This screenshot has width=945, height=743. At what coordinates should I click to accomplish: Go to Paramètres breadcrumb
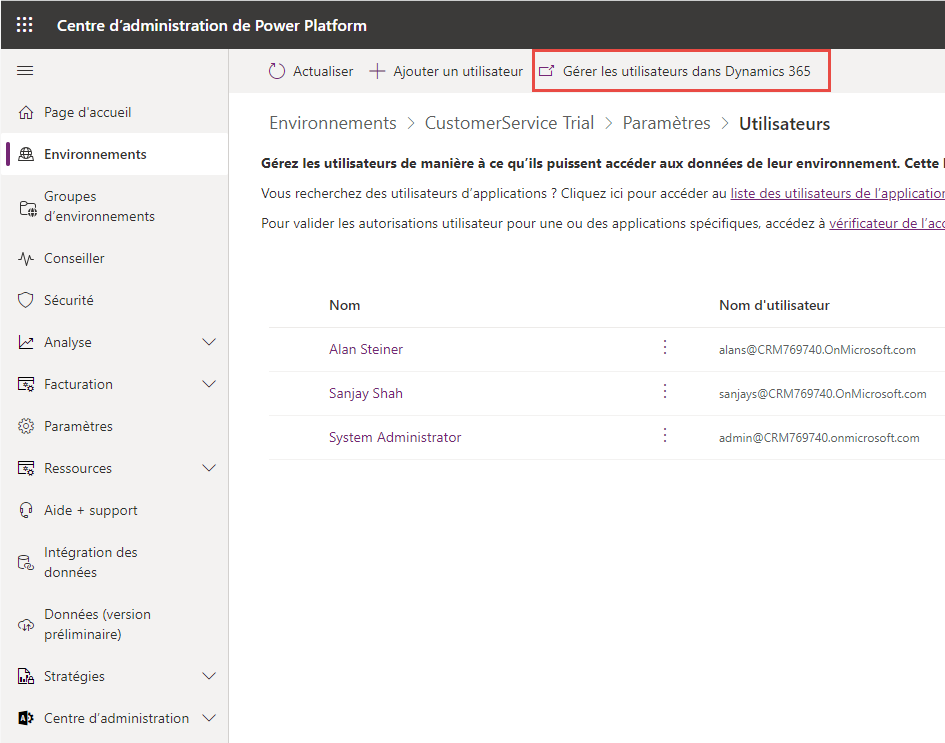pos(667,123)
